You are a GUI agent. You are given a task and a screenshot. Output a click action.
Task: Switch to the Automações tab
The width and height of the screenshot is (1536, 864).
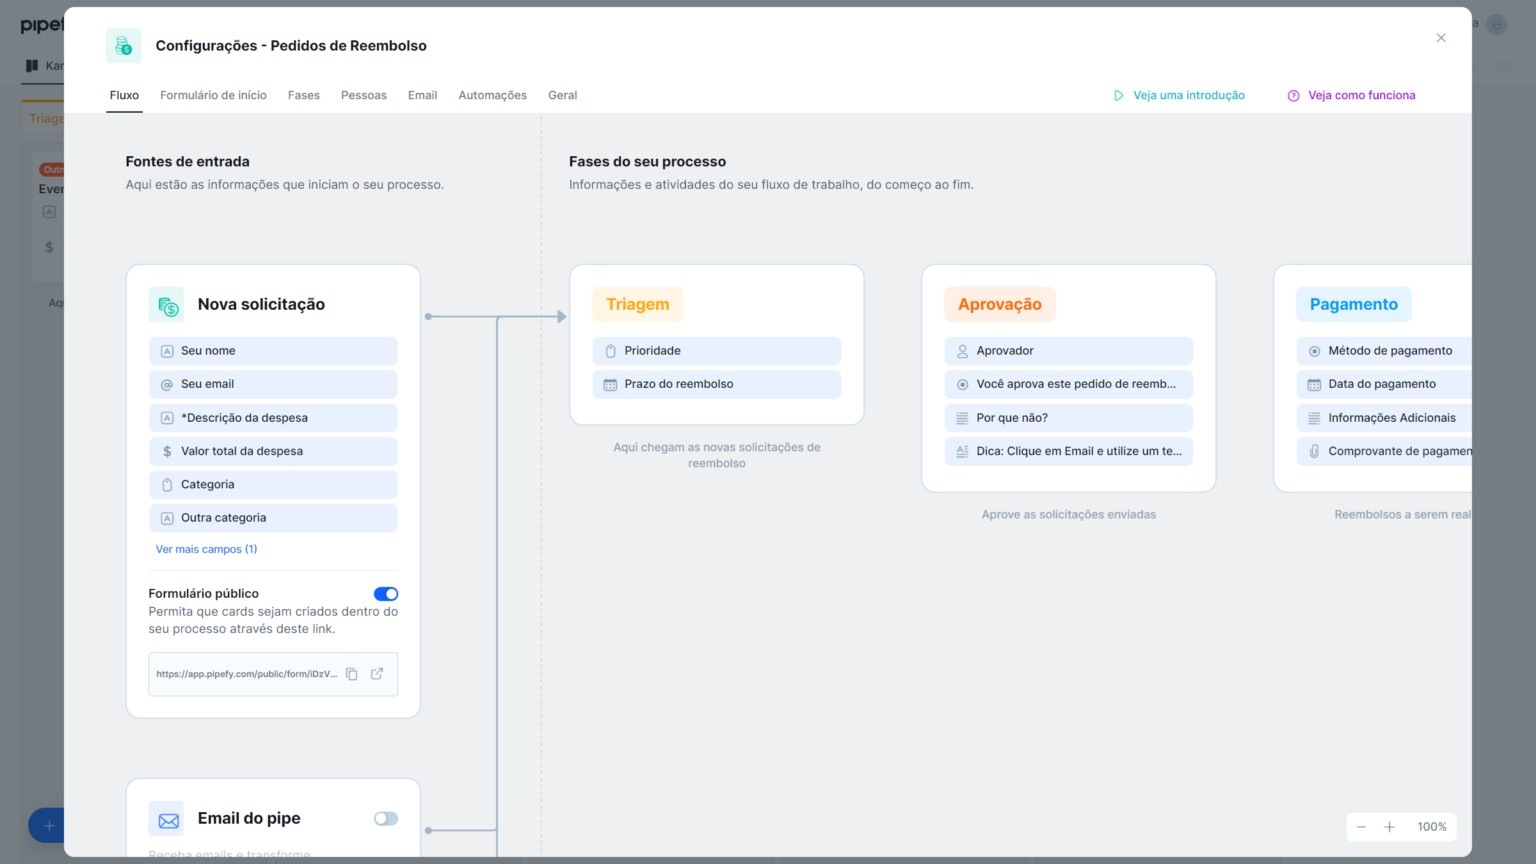(x=492, y=95)
